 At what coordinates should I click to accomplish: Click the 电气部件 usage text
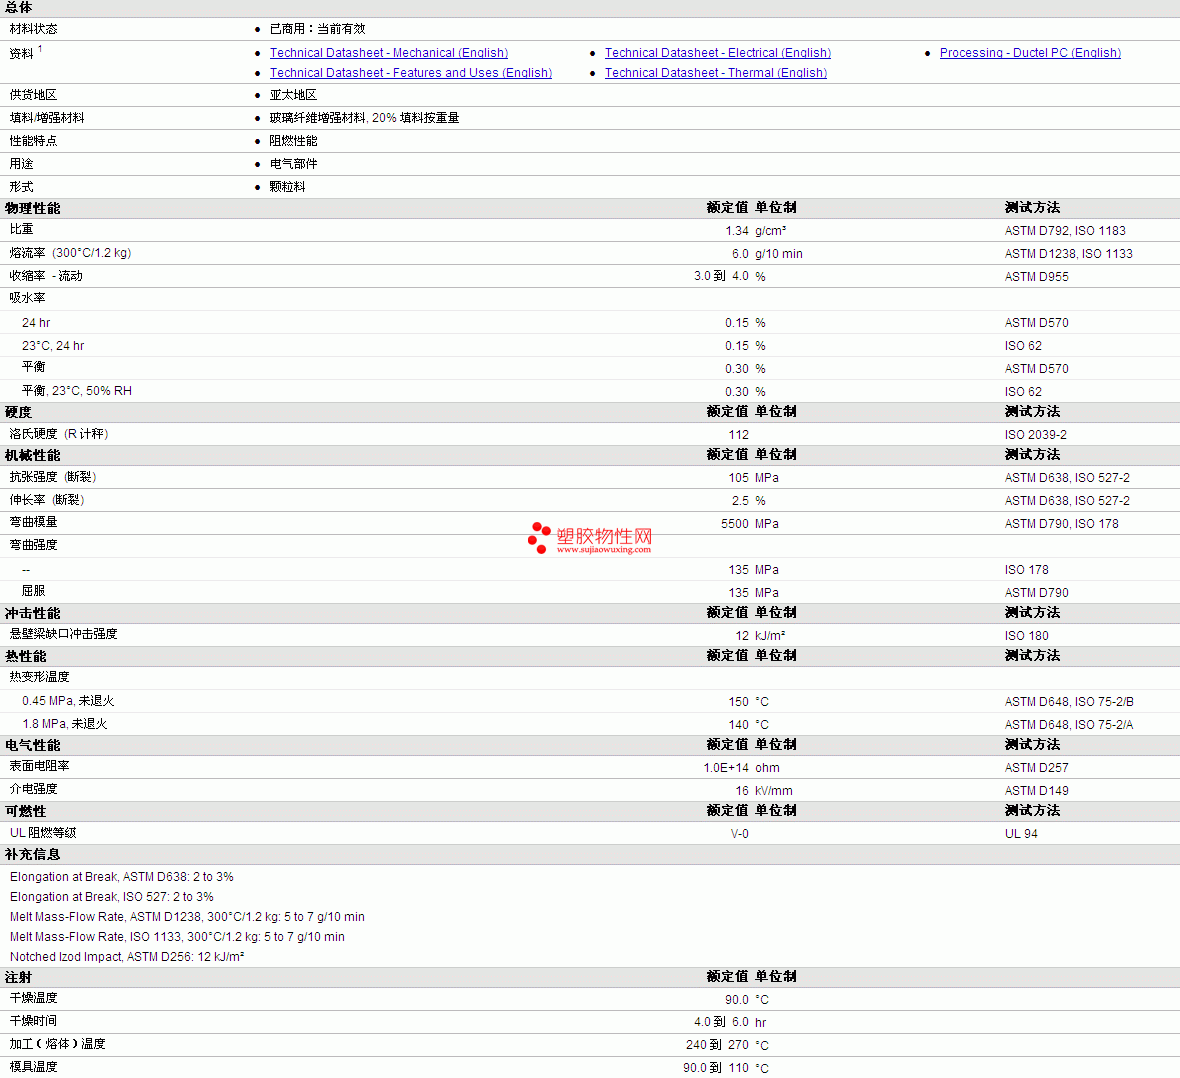pos(293,163)
